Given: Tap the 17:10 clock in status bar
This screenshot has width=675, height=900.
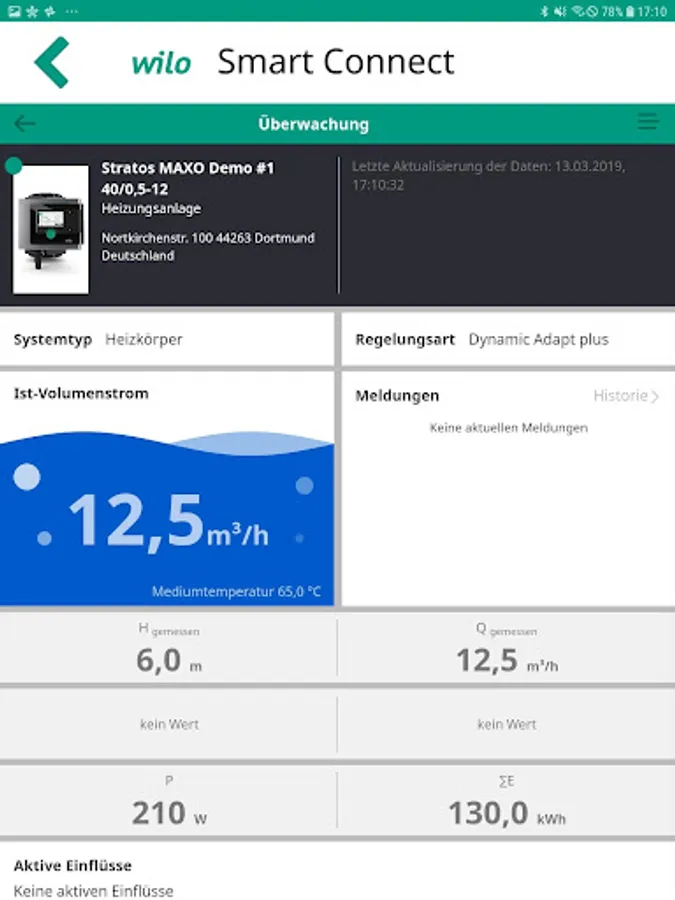Looking at the screenshot, I should [653, 11].
